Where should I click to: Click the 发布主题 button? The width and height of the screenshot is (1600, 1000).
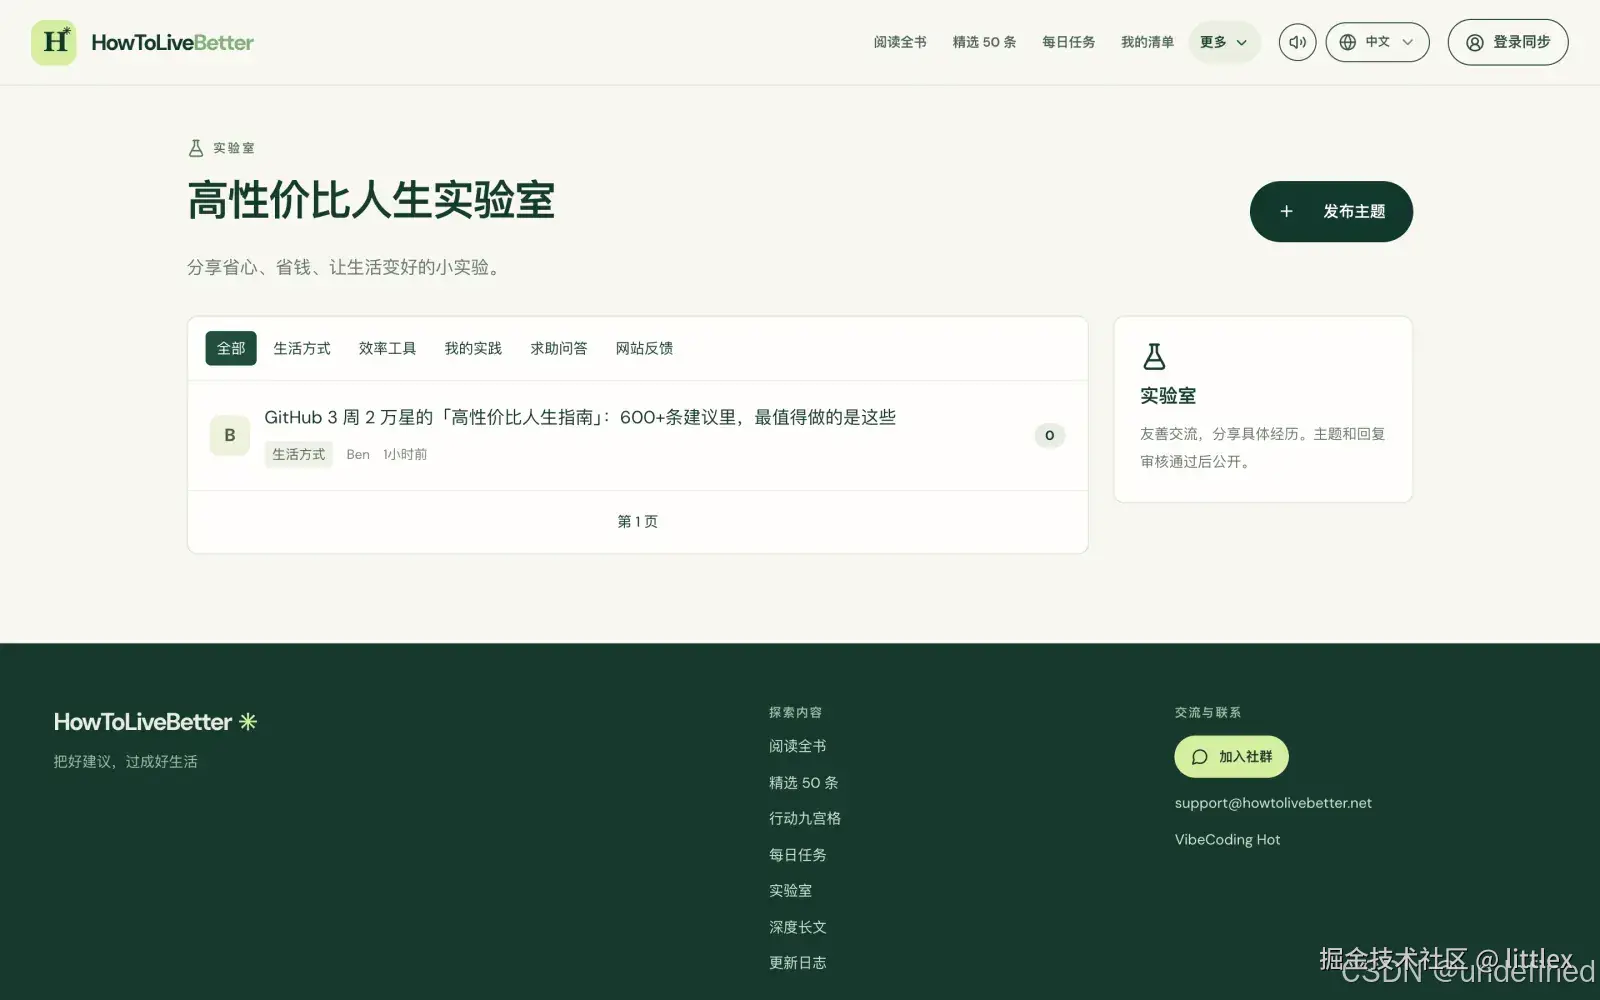(x=1331, y=211)
